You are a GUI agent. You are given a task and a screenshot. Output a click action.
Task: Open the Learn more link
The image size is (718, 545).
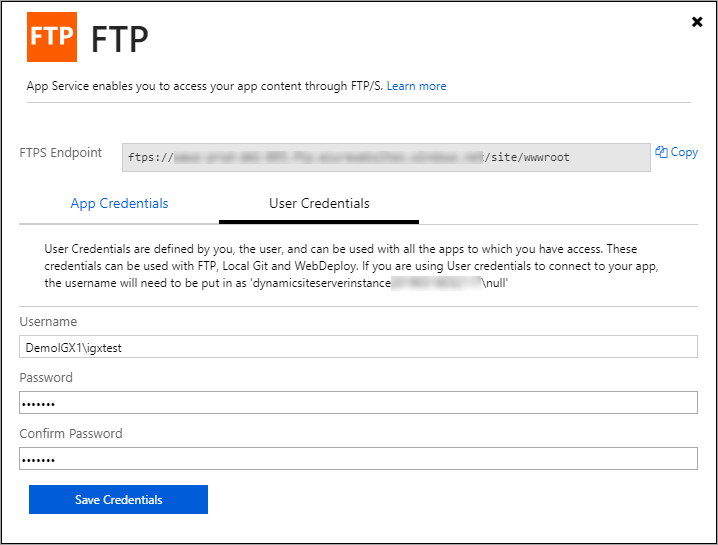pos(416,86)
